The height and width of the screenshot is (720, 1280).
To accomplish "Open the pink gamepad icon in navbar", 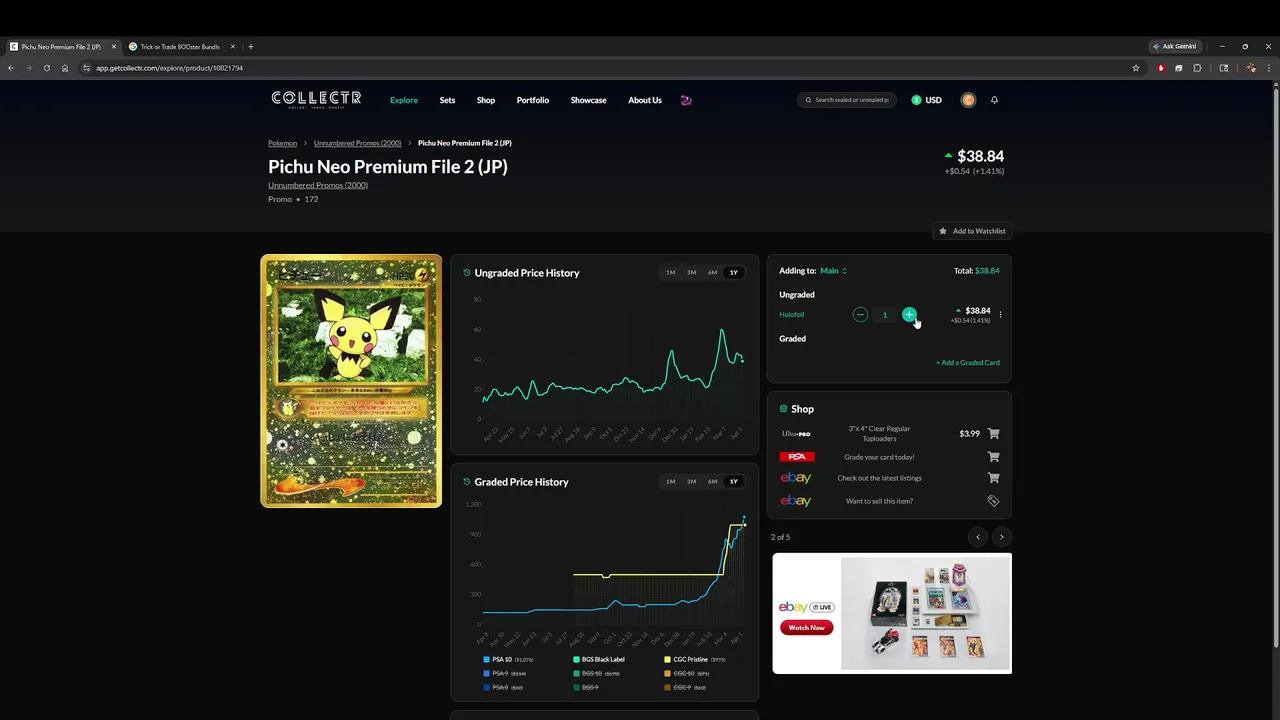I will pyautogui.click(x=686, y=100).
